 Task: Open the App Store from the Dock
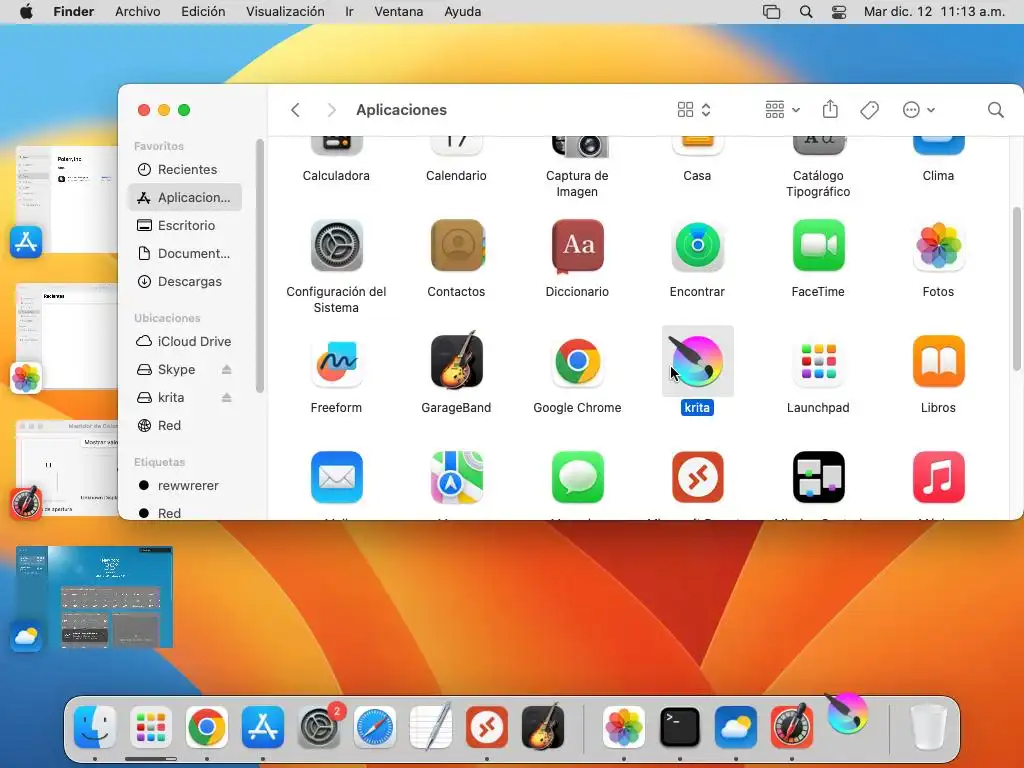[263, 727]
